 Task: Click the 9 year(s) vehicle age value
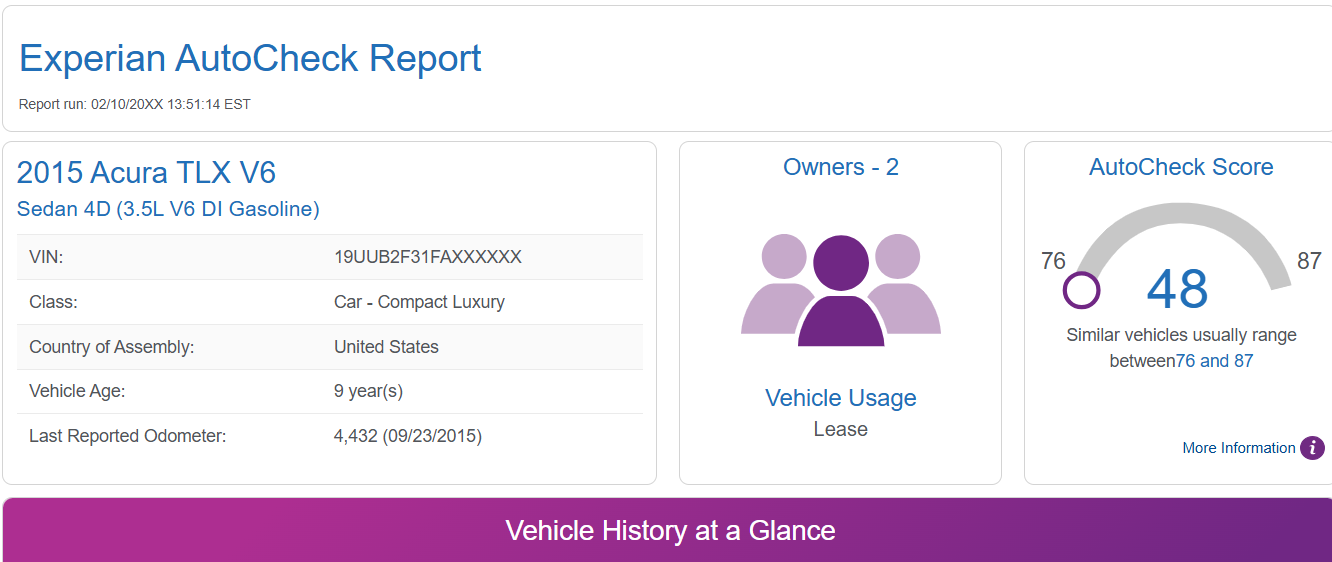coord(368,391)
